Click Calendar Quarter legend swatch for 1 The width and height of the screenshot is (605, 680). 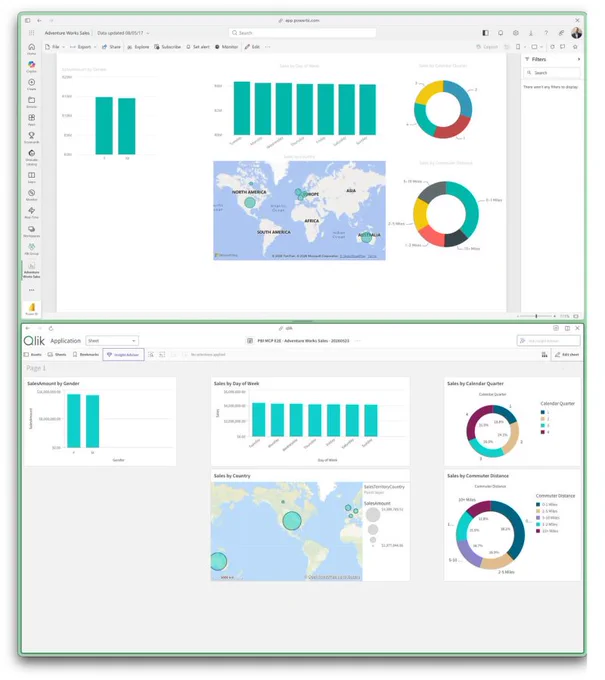(x=542, y=412)
